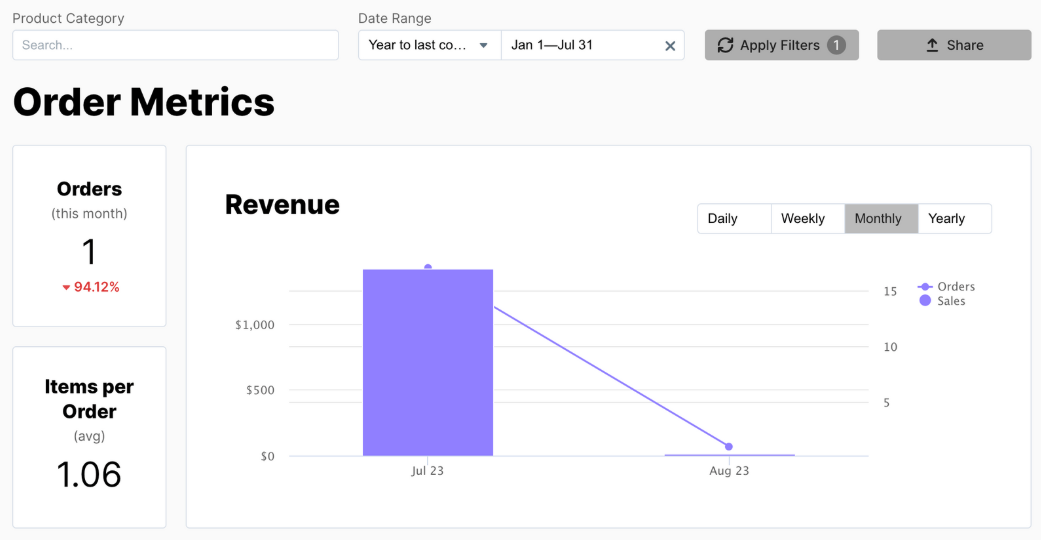
Task: Click the Orders data point for Aug 23
Action: tap(729, 446)
